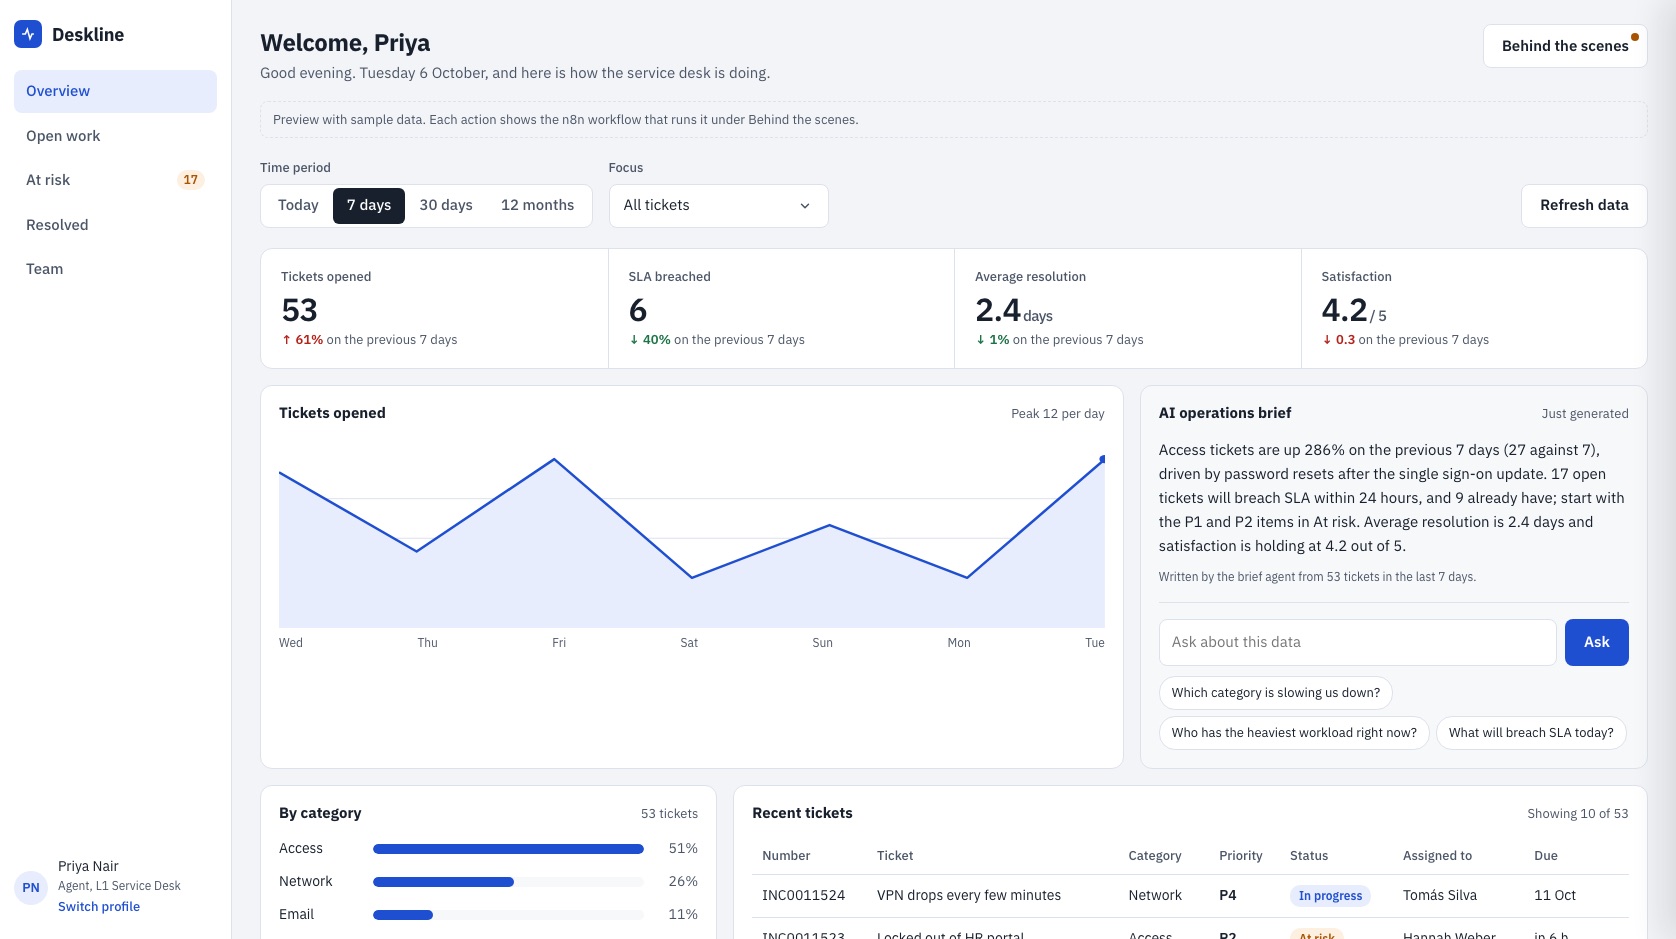This screenshot has height=939, width=1676.
Task: Click the Priority column header
Action: pos(1241,856)
